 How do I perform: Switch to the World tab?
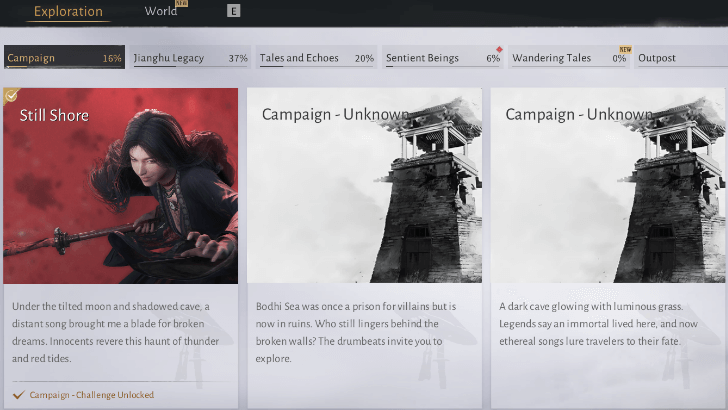click(161, 11)
